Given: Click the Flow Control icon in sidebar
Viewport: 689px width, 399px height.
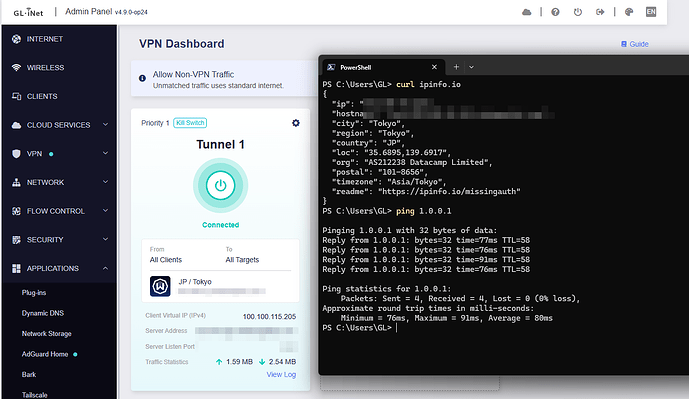Looking at the screenshot, I should point(16,211).
